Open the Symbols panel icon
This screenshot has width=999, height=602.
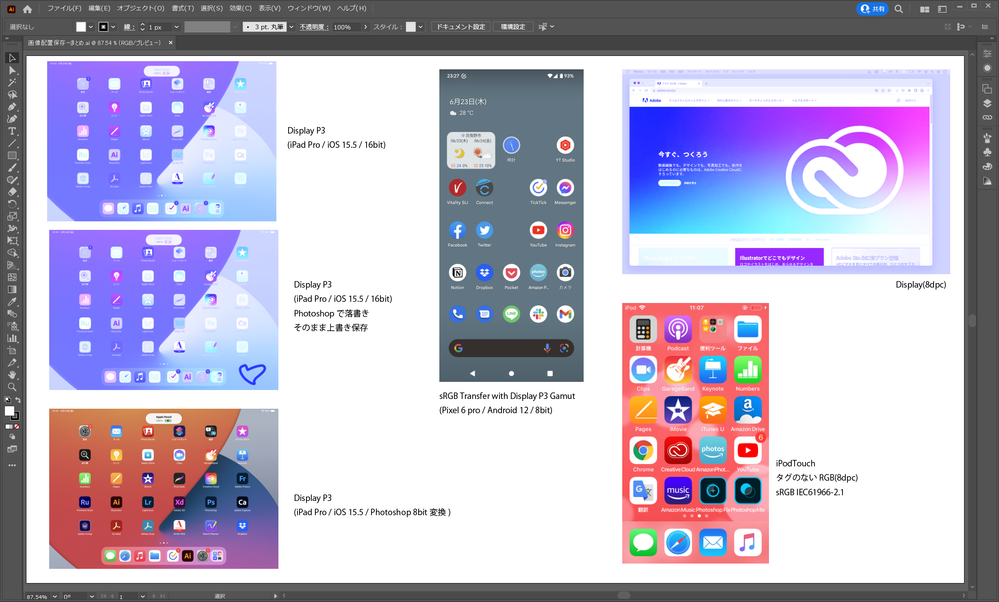pyautogui.click(x=988, y=152)
